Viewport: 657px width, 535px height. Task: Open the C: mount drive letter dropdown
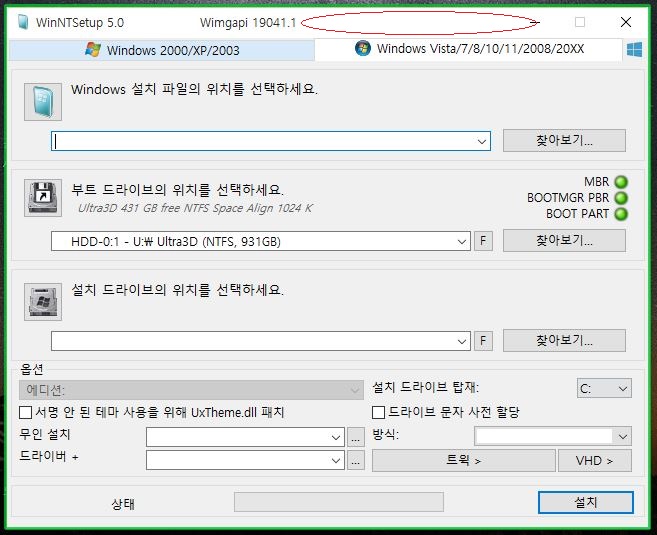click(604, 388)
